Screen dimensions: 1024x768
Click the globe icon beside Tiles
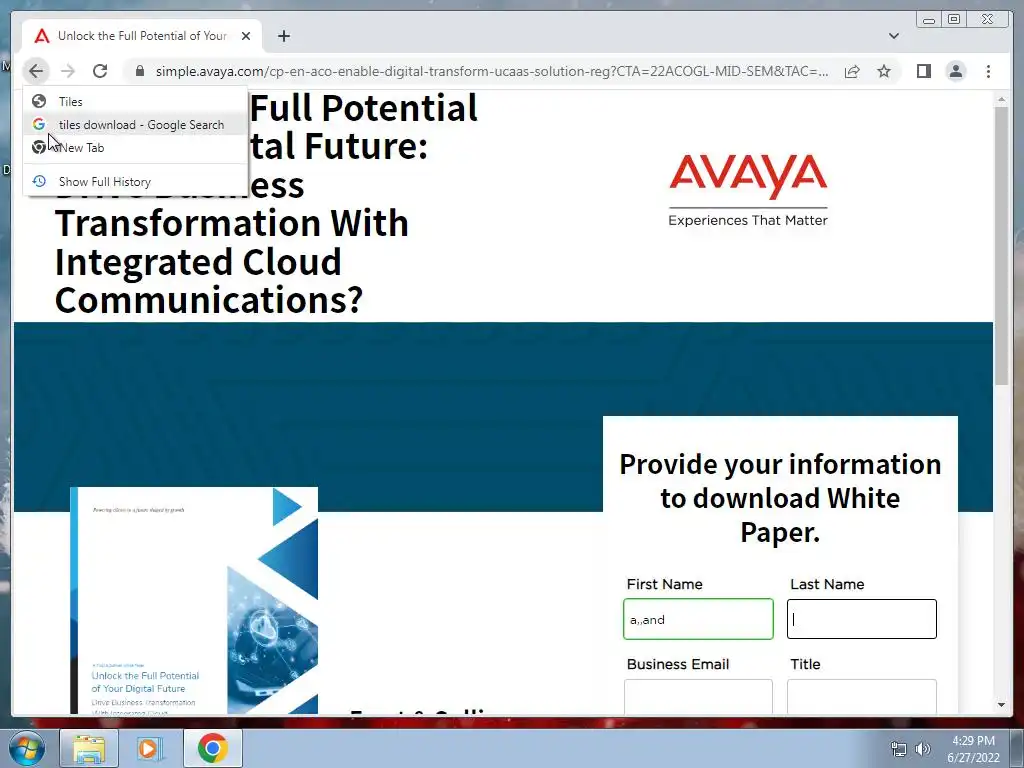point(39,101)
